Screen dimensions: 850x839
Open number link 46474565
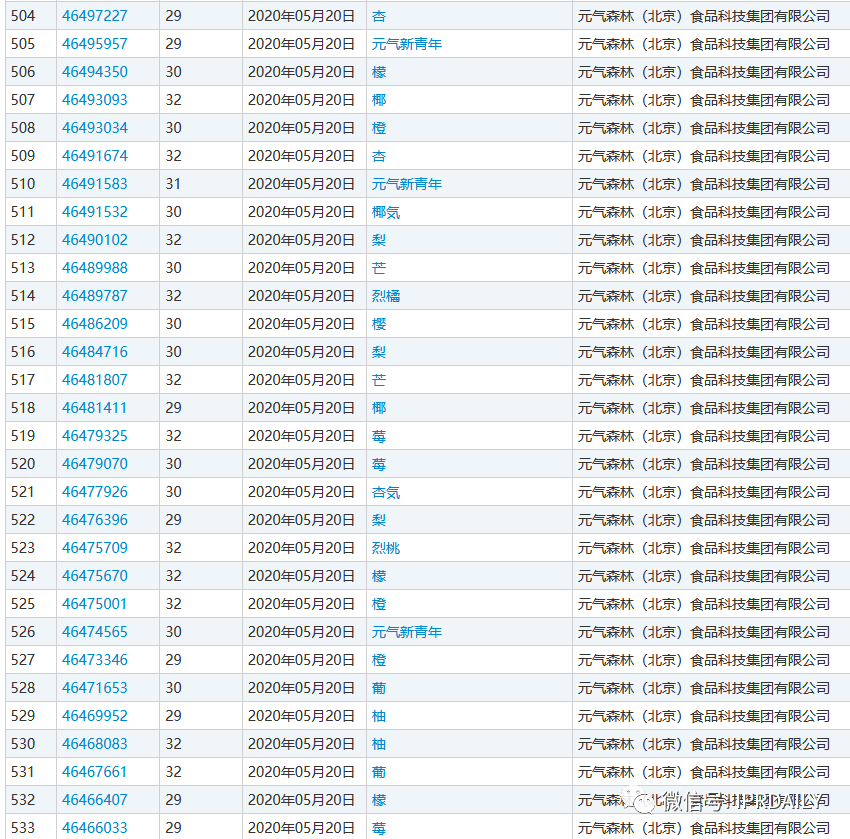point(95,632)
